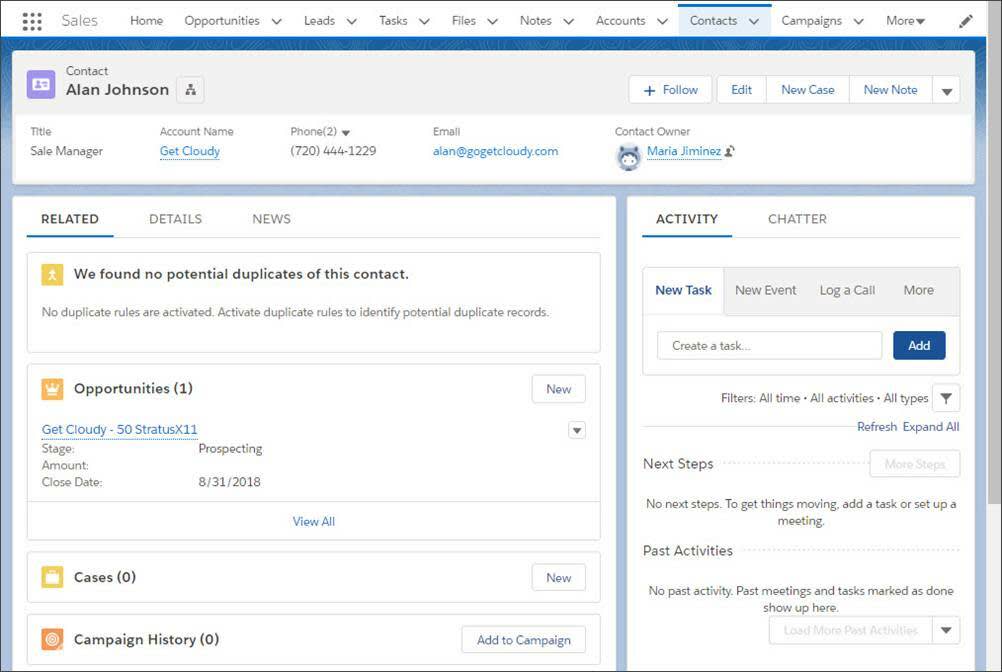Switch to the CHATTER tab

tap(797, 218)
